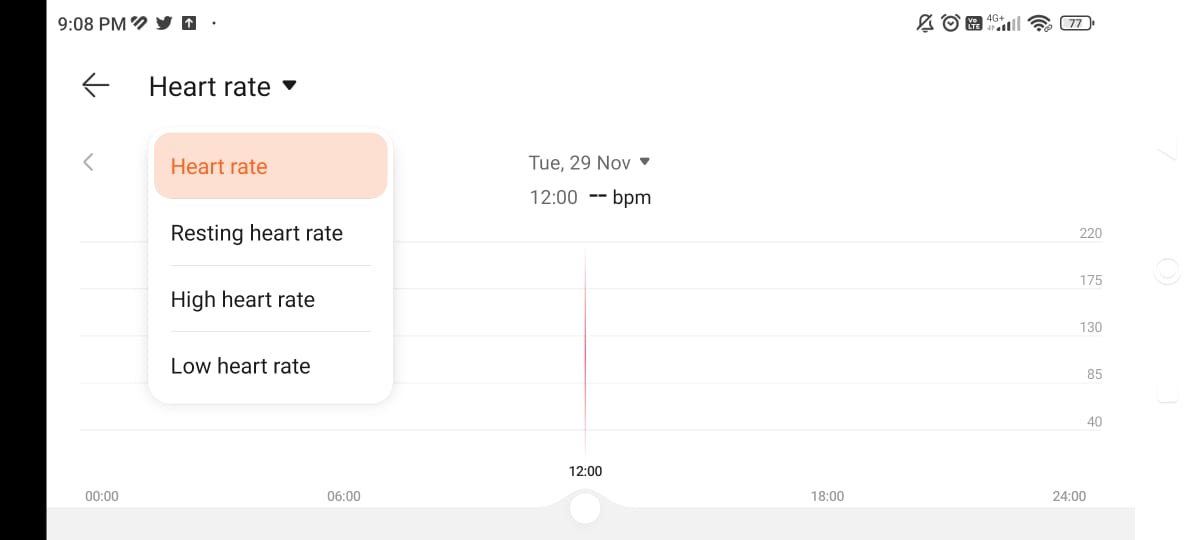Tap the upload arrow status icon
This screenshot has width=1200, height=540.
(189, 23)
